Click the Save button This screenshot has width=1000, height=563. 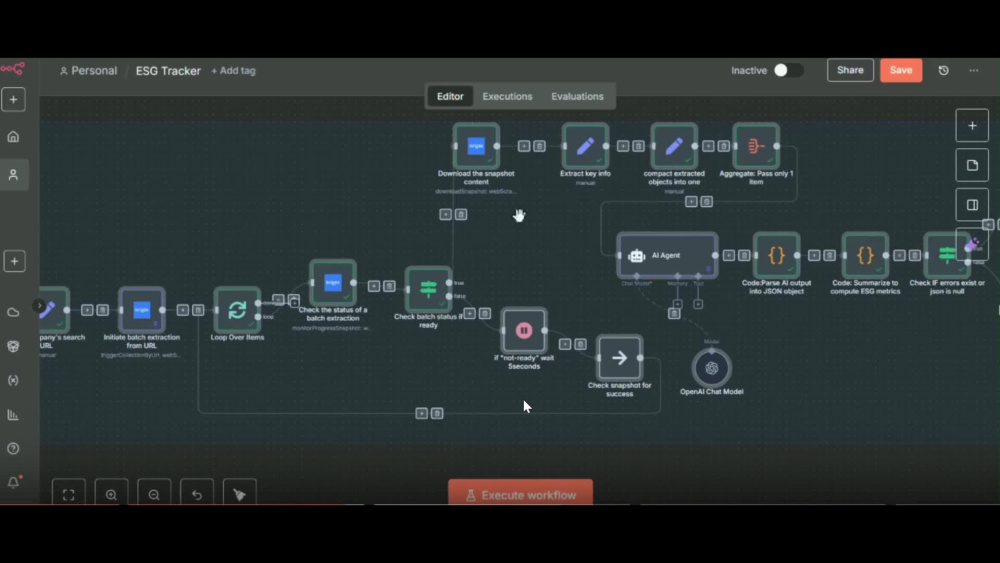point(901,70)
